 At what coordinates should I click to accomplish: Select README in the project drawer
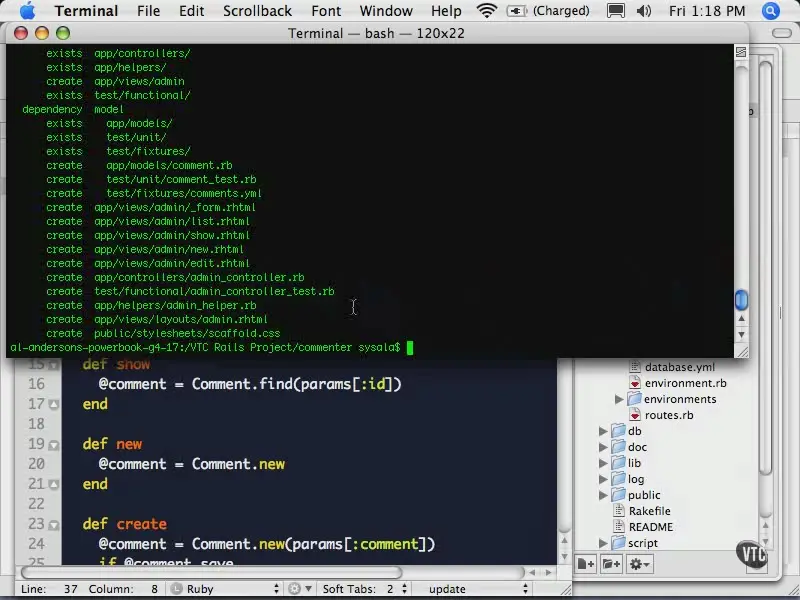click(651, 527)
